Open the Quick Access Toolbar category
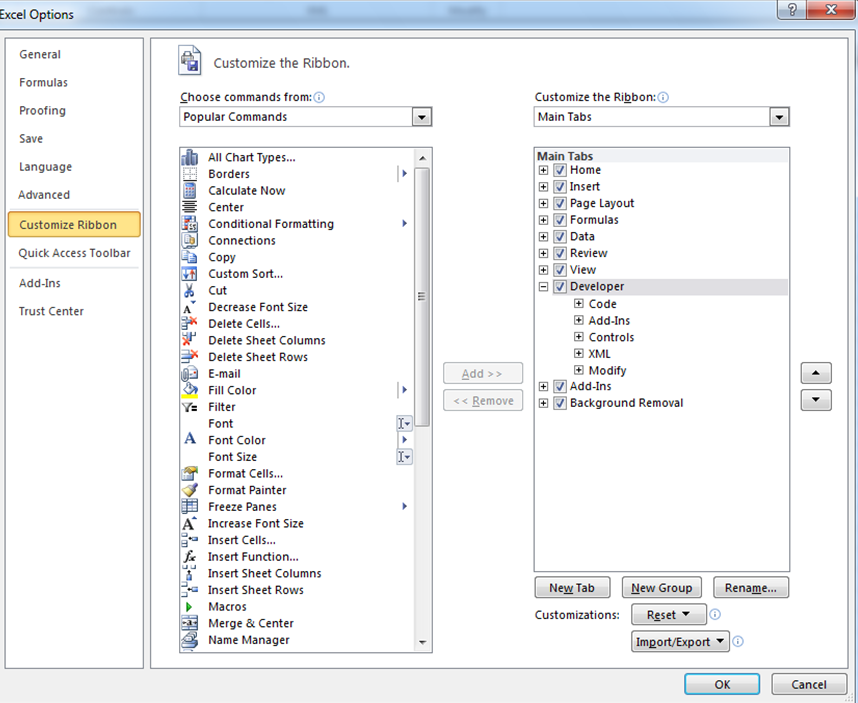 74,253
